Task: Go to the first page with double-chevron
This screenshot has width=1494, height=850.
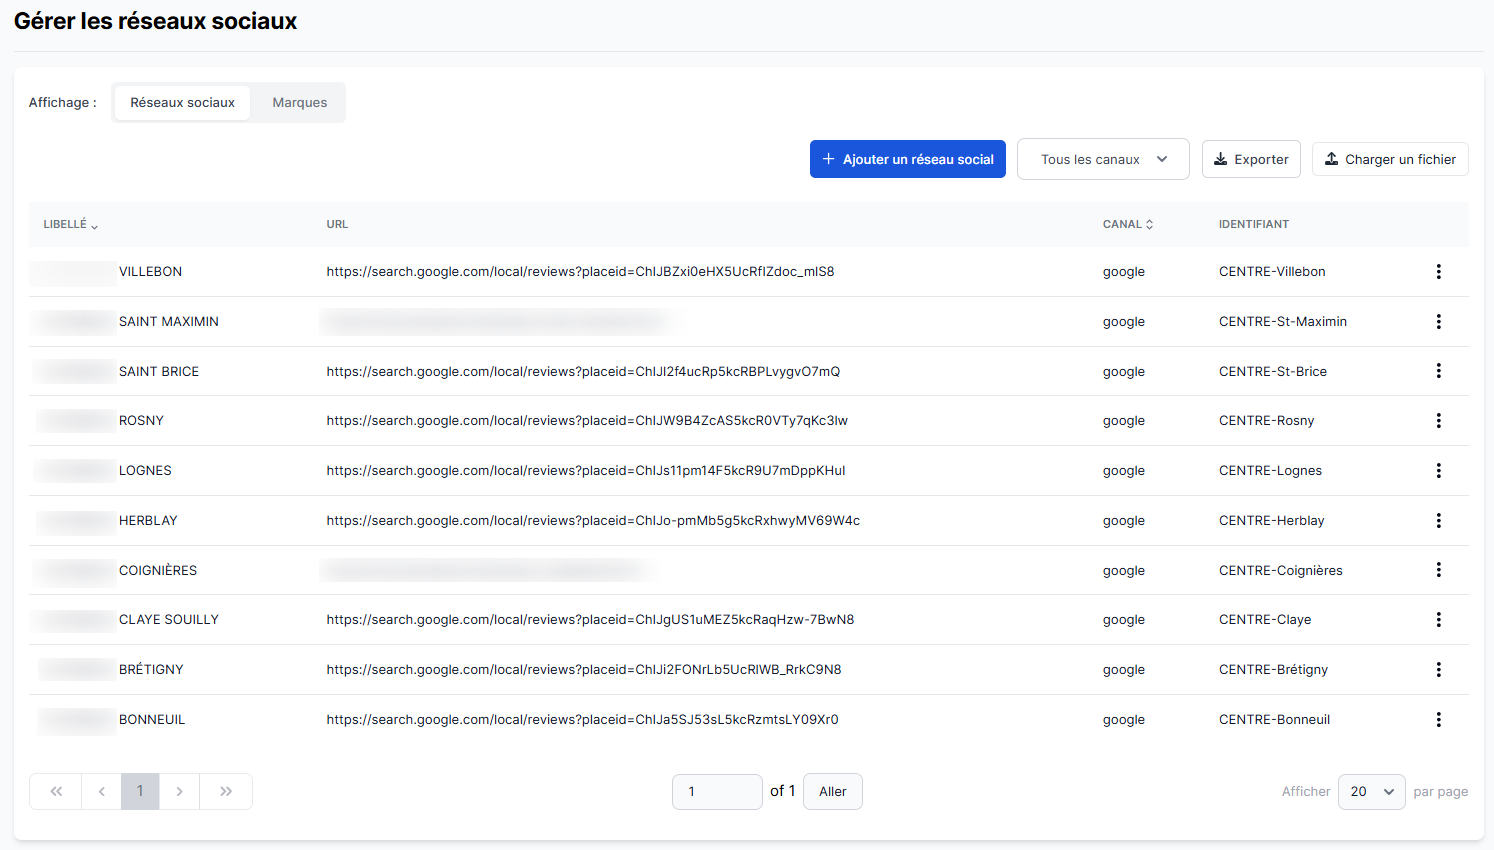Action: point(56,791)
